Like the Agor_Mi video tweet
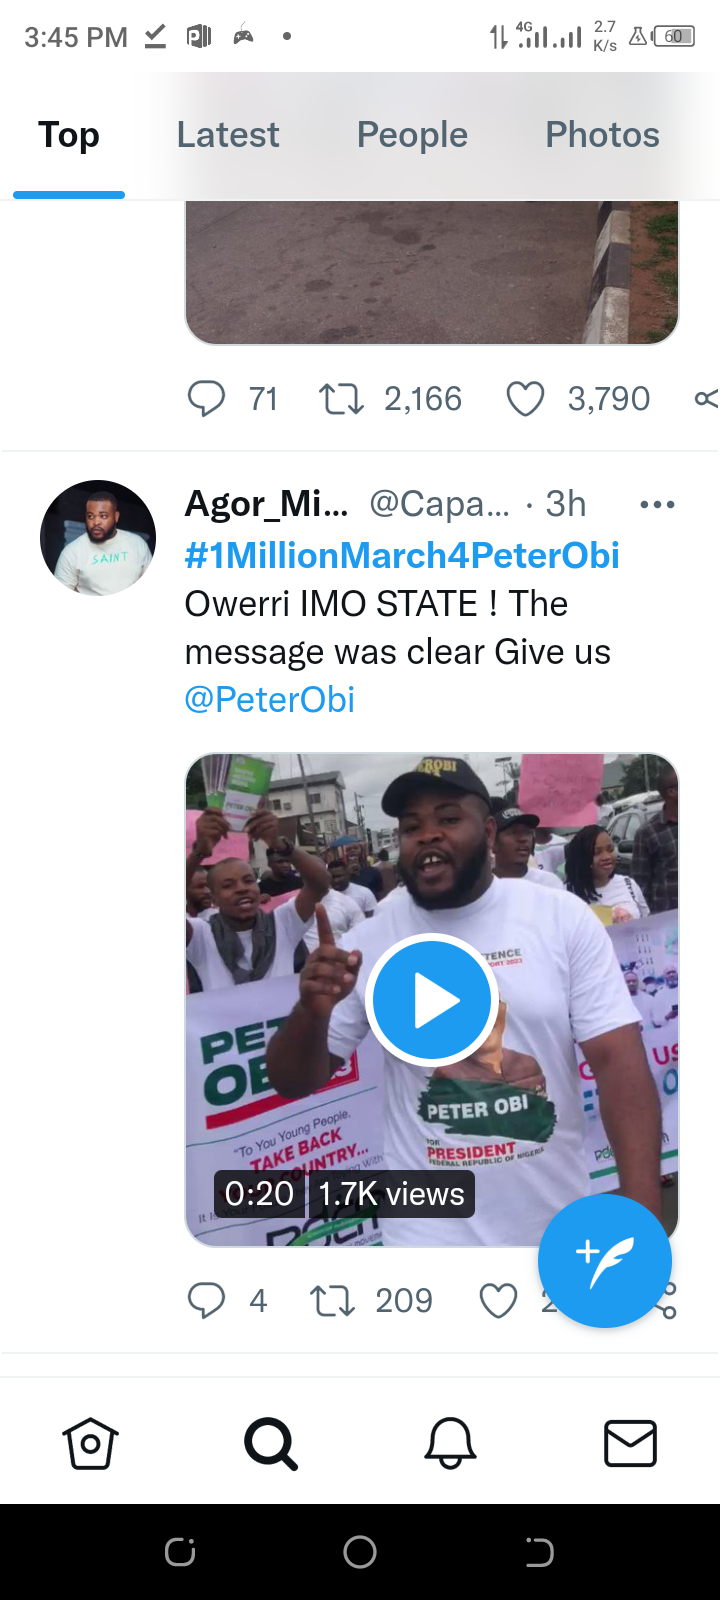The image size is (720, 1600). [x=498, y=1300]
